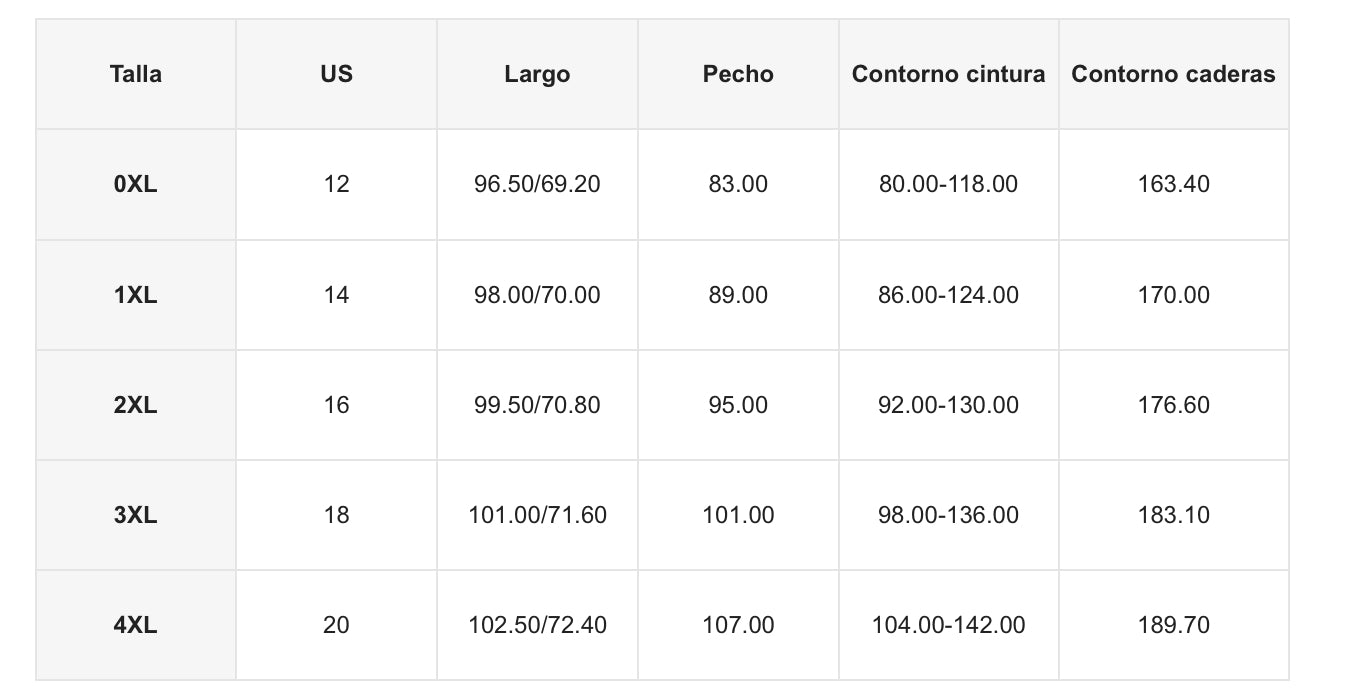Click the US column header

point(336,74)
